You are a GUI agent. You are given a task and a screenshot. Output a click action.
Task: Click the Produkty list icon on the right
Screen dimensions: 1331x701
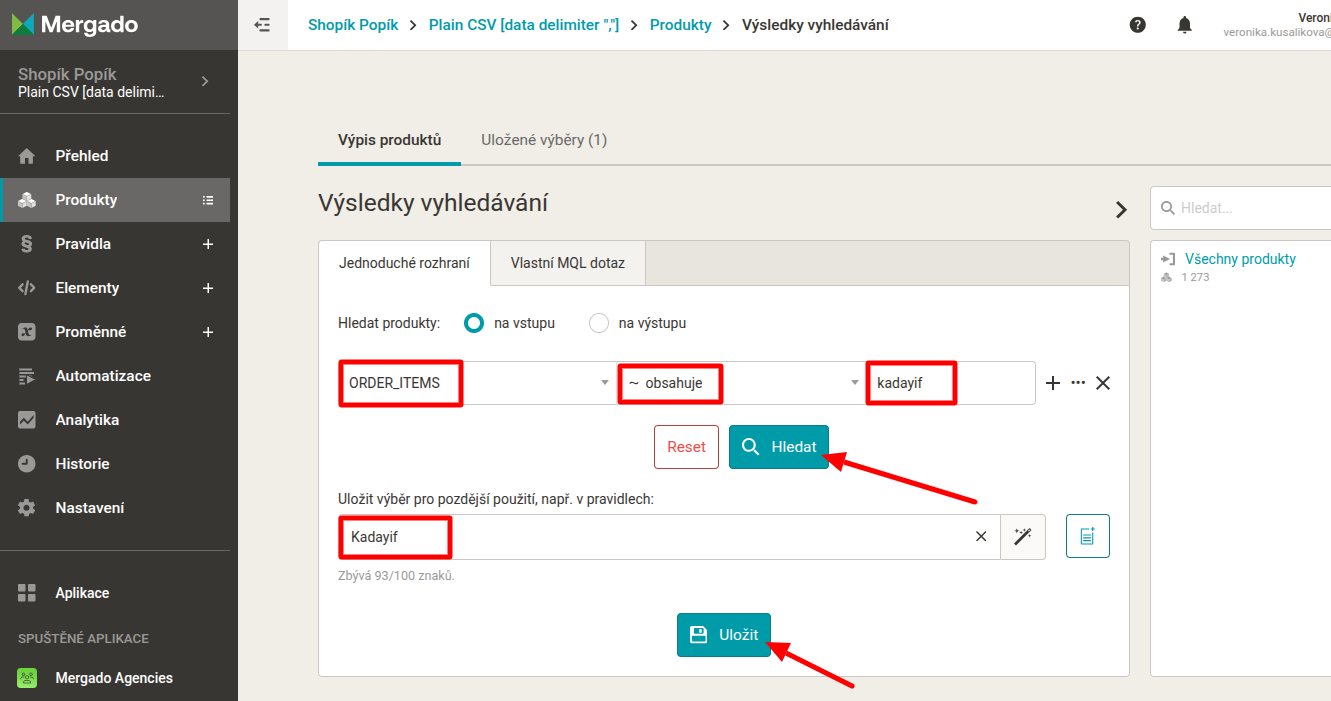pyautogui.click(x=208, y=200)
